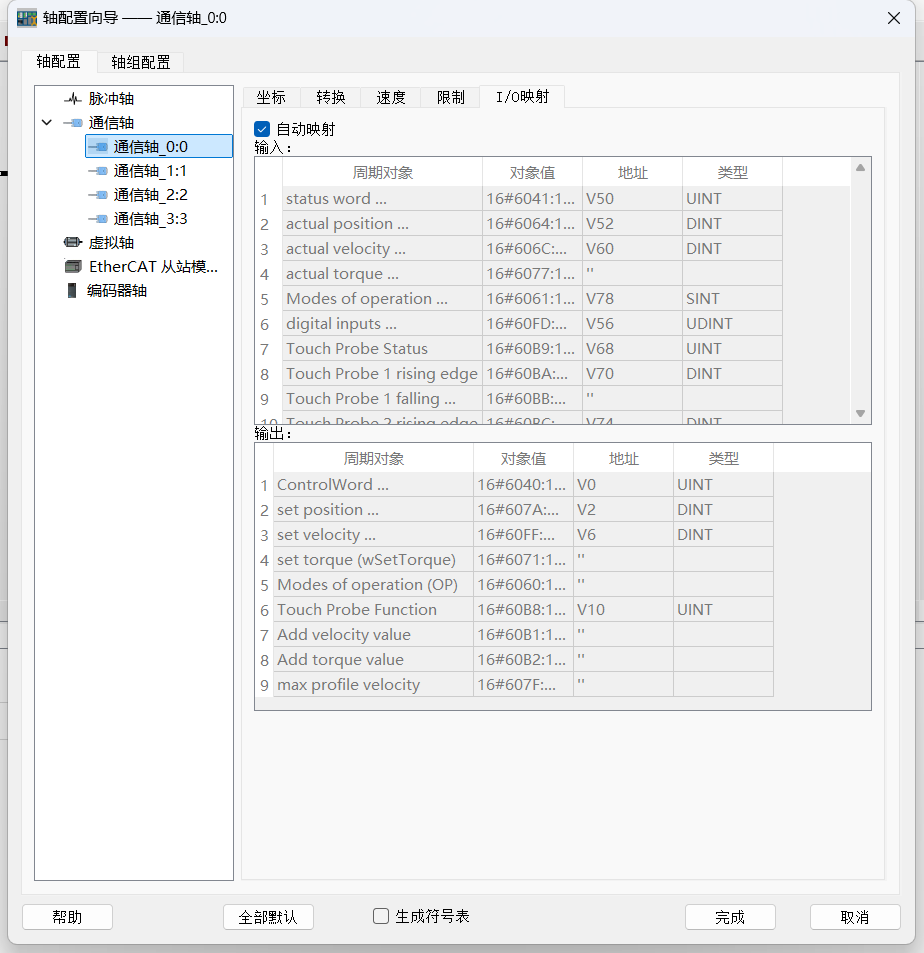924x953 pixels.
Task: Click the V10 address cell
Action: tap(623, 609)
